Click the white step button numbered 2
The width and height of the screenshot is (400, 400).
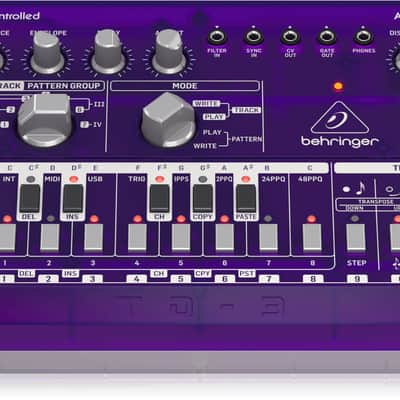[x=50, y=237]
